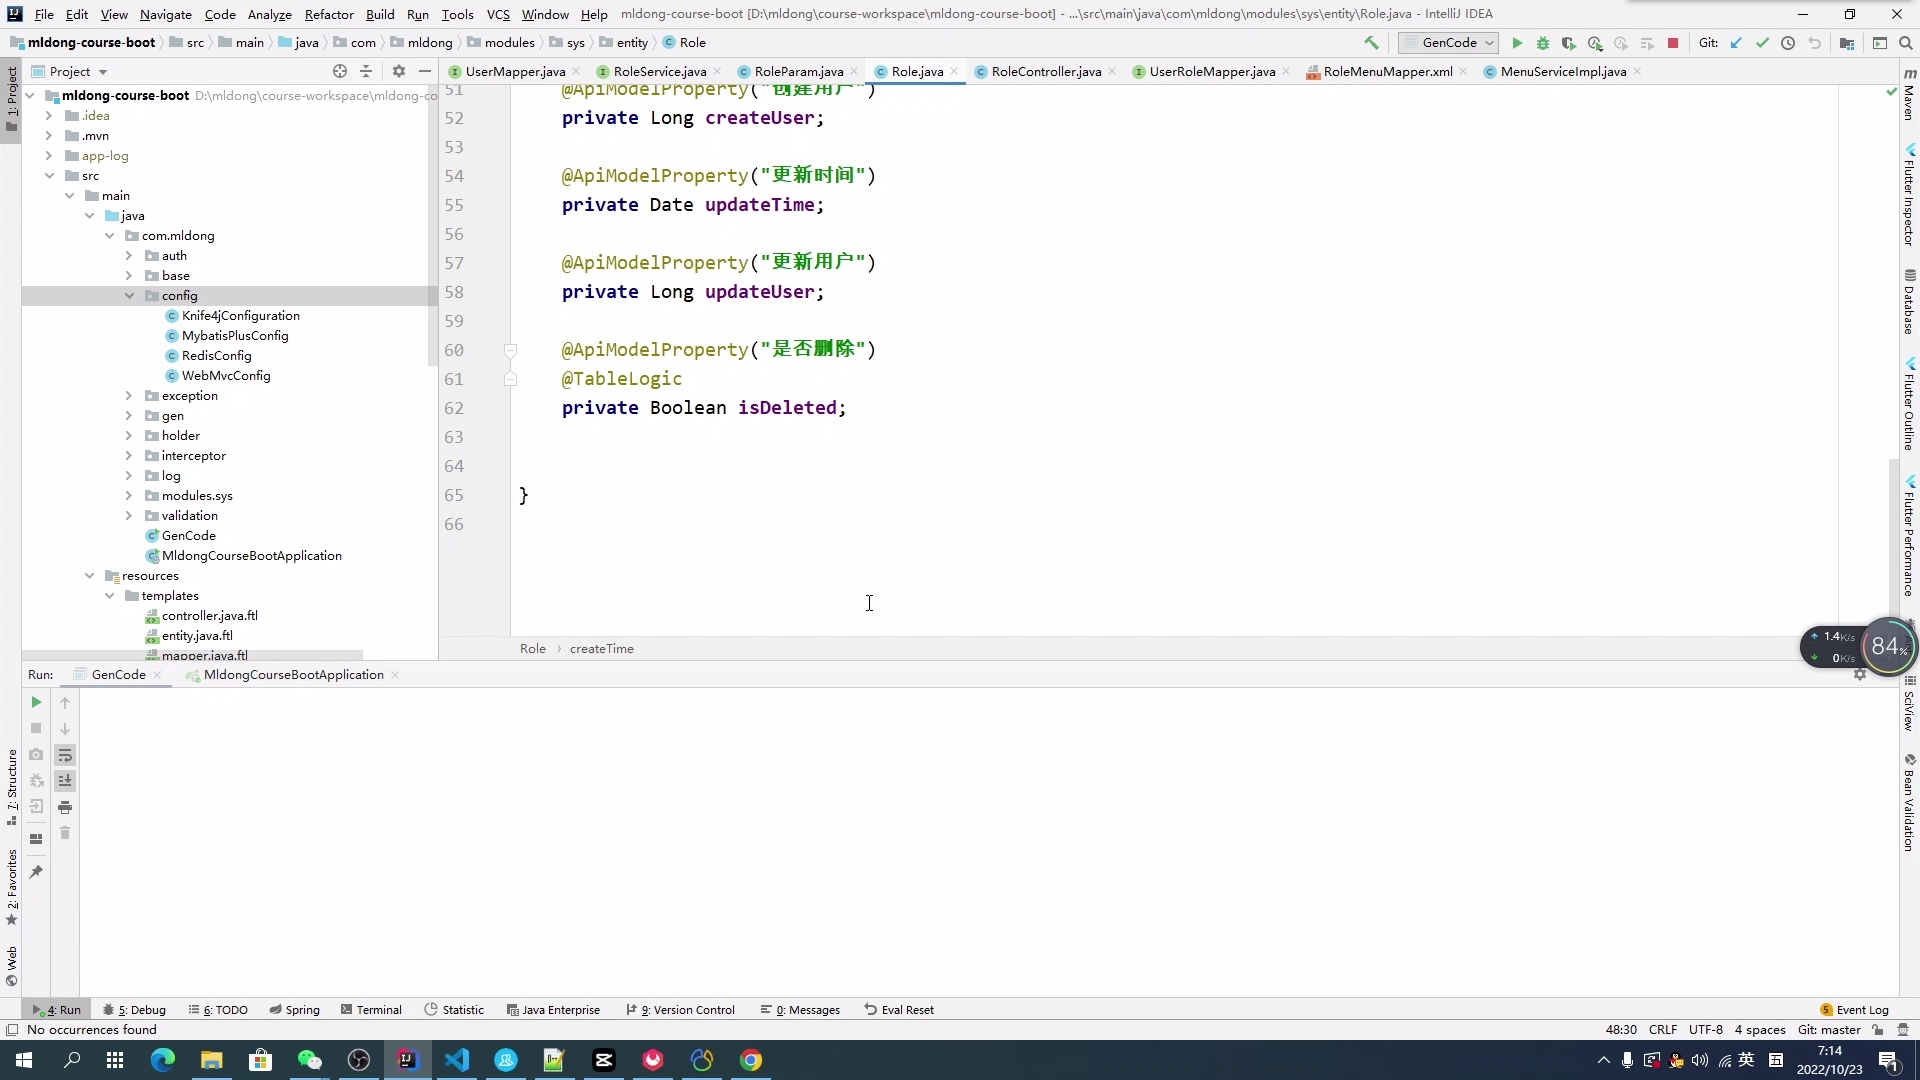Image resolution: width=1920 pixels, height=1080 pixels.
Task: Switch to RoleController.java editor tab
Action: pos(1045,71)
